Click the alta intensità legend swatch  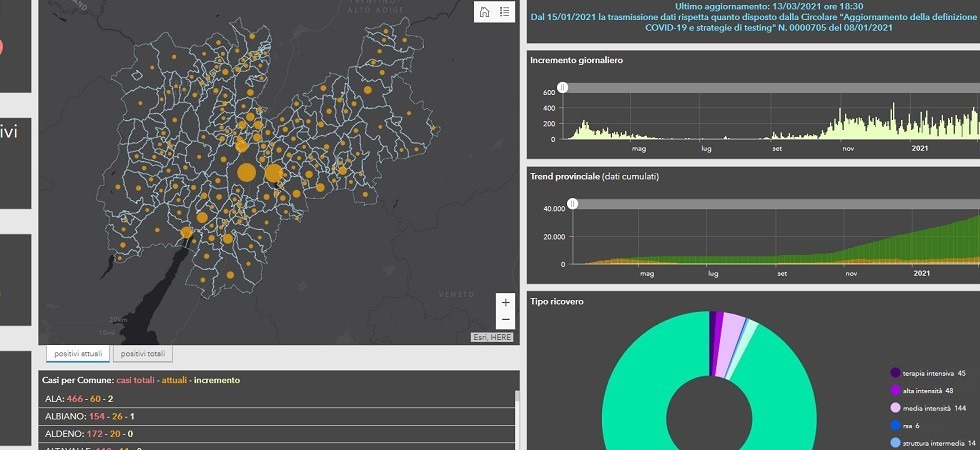click(895, 391)
